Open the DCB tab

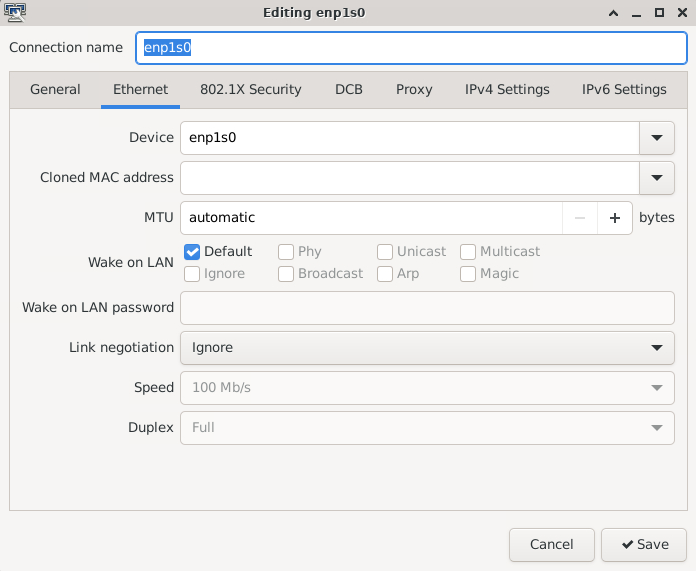click(349, 90)
